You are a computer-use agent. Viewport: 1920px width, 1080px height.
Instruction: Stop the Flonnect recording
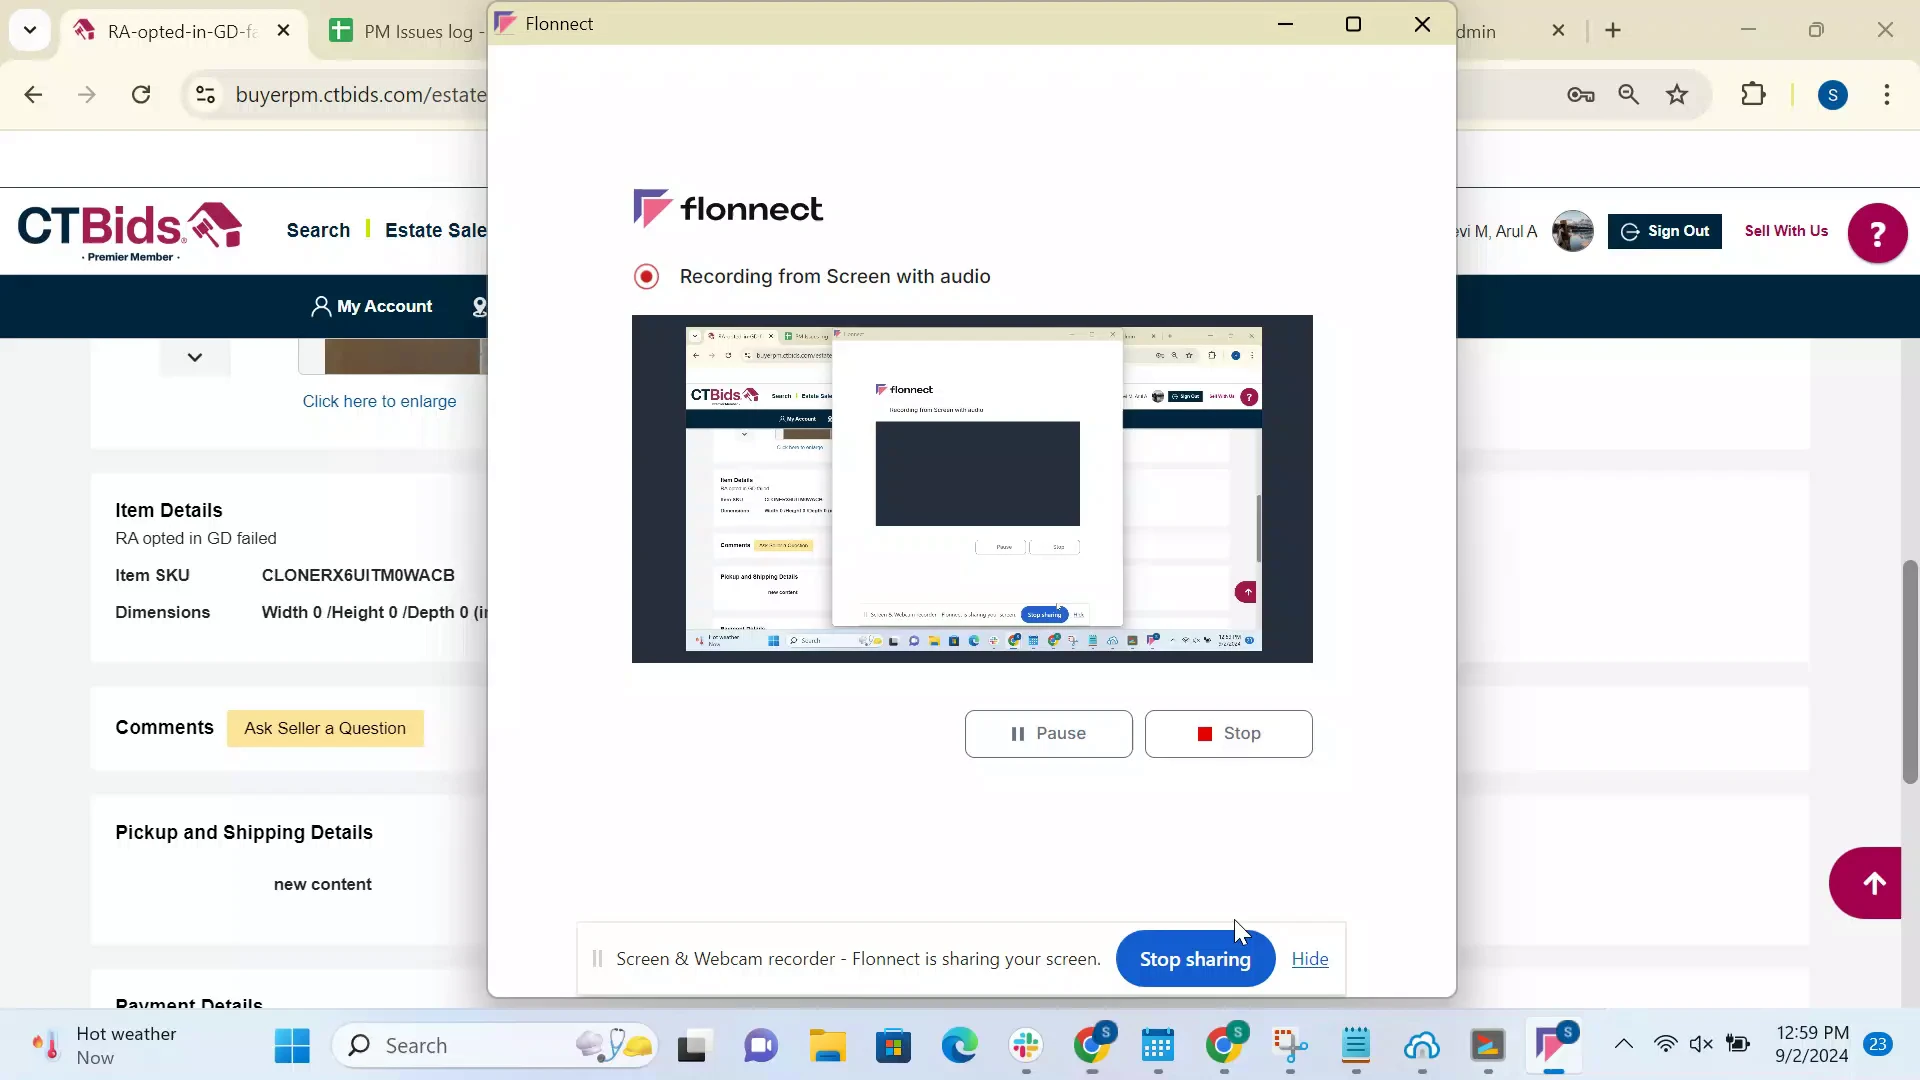[x=1228, y=734]
